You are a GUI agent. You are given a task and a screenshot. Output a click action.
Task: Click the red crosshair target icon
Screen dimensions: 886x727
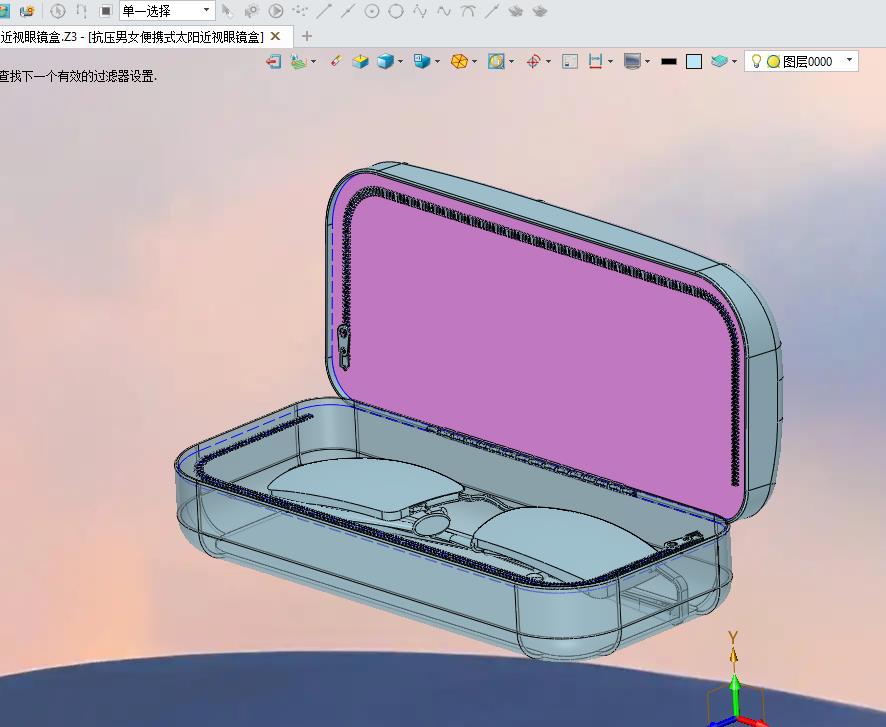click(533, 61)
